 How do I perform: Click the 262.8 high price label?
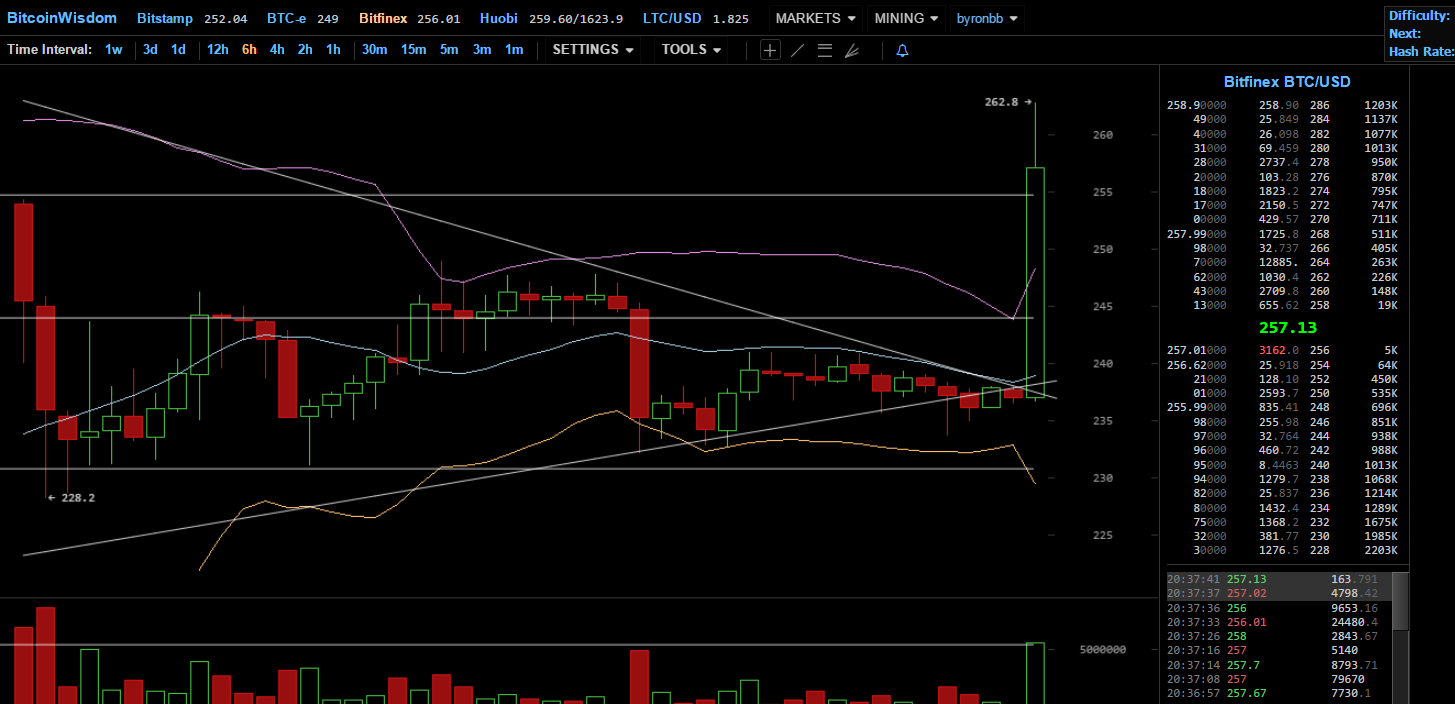point(1001,102)
